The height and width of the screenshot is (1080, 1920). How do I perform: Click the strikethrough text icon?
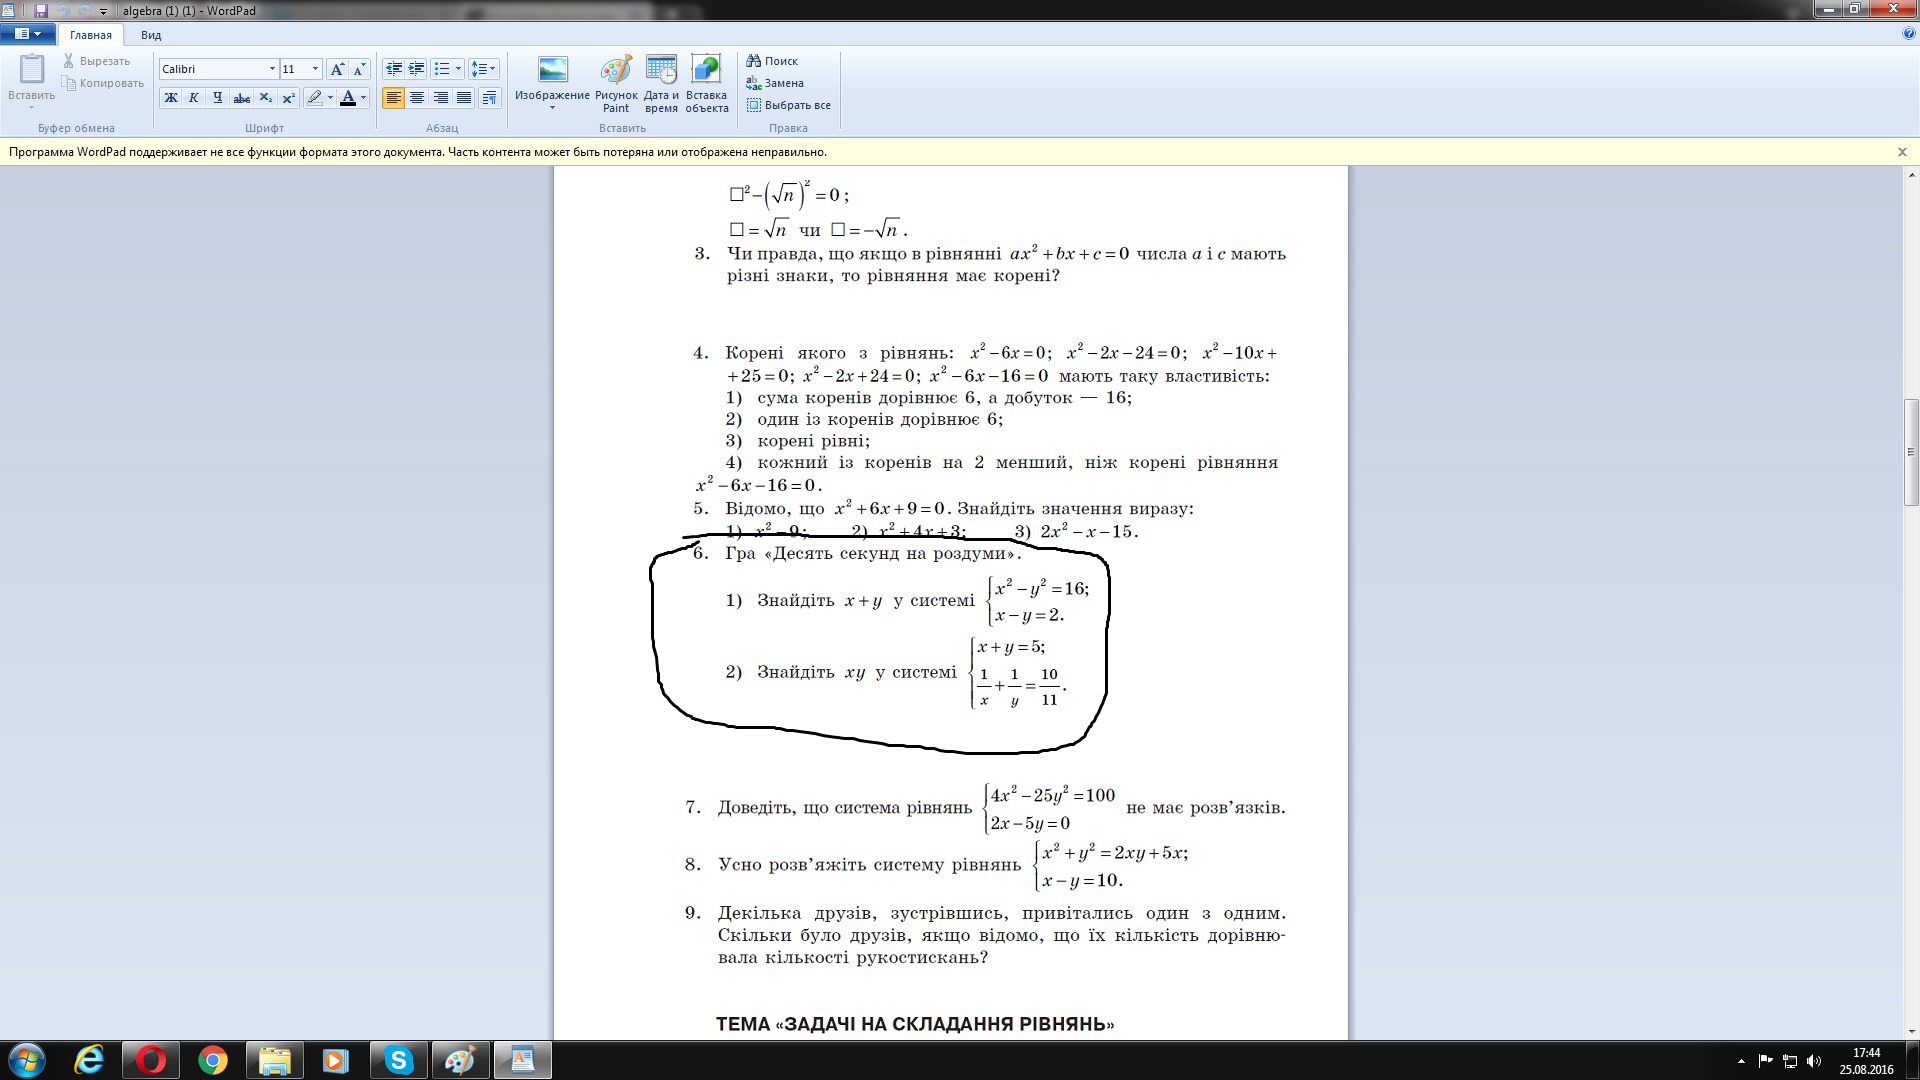[241, 98]
